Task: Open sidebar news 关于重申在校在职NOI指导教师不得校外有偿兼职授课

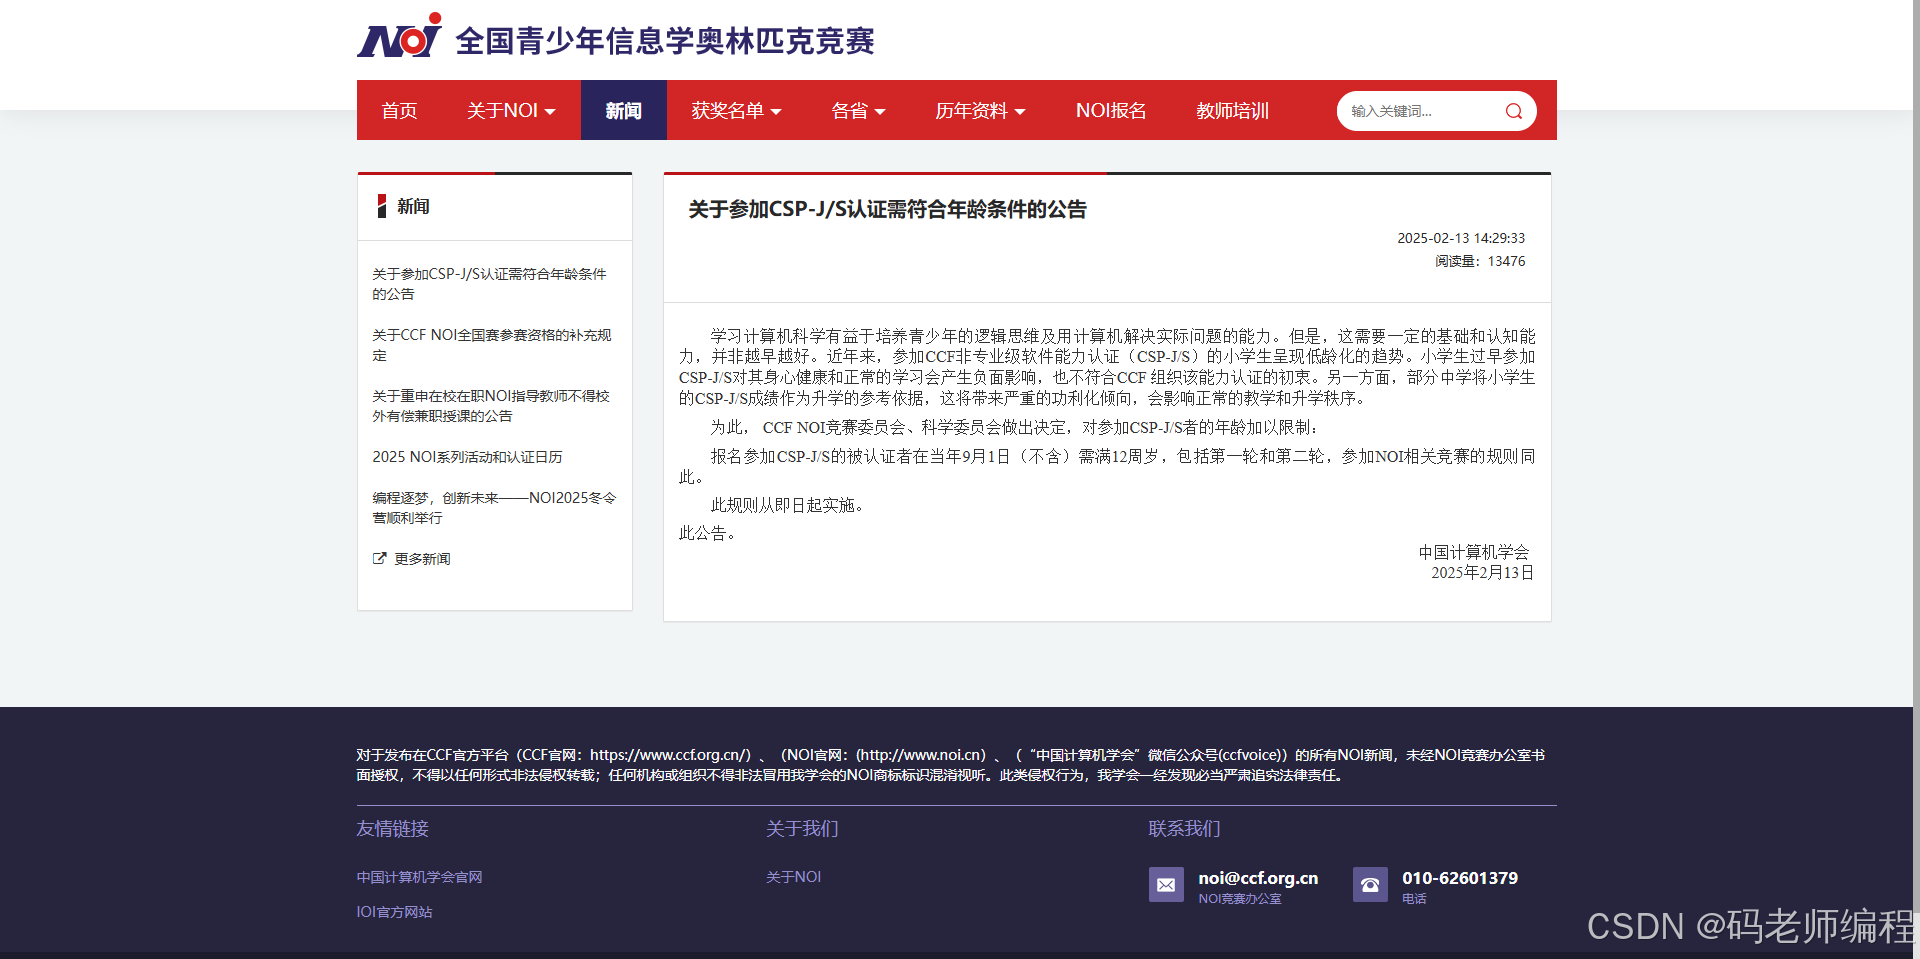Action: [x=491, y=406]
